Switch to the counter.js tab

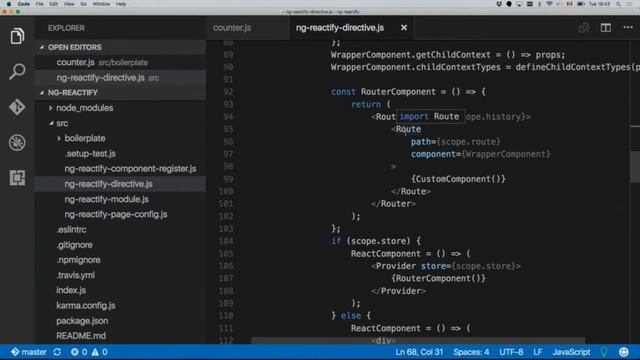click(x=232, y=28)
